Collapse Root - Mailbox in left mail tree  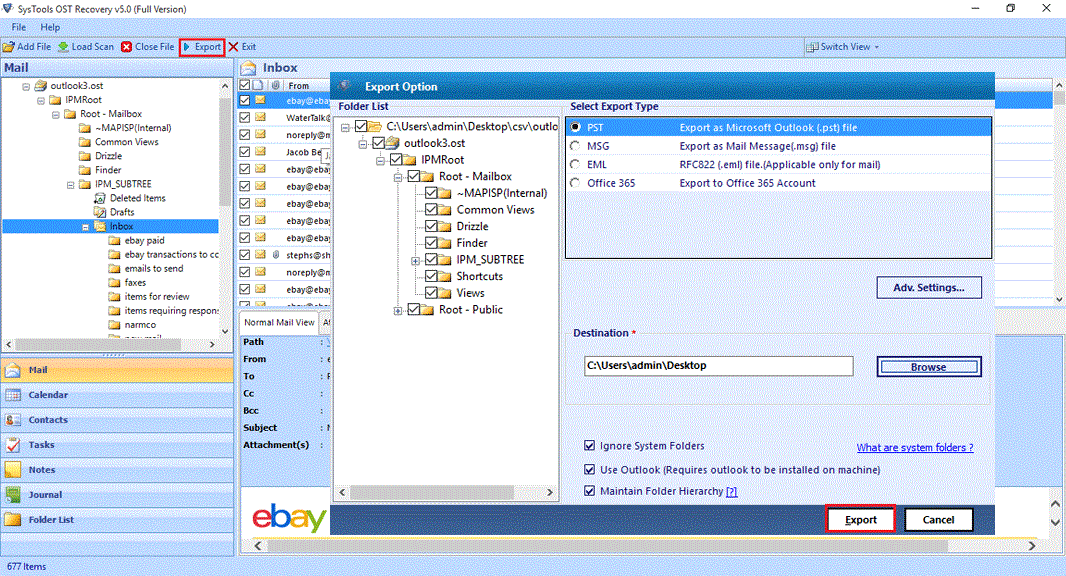[x=56, y=115]
